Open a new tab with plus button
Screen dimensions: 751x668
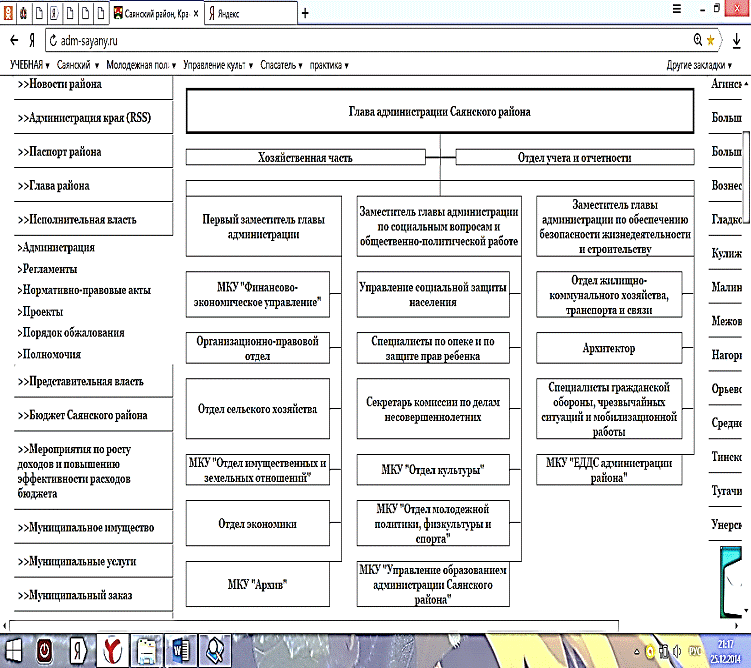(x=305, y=13)
